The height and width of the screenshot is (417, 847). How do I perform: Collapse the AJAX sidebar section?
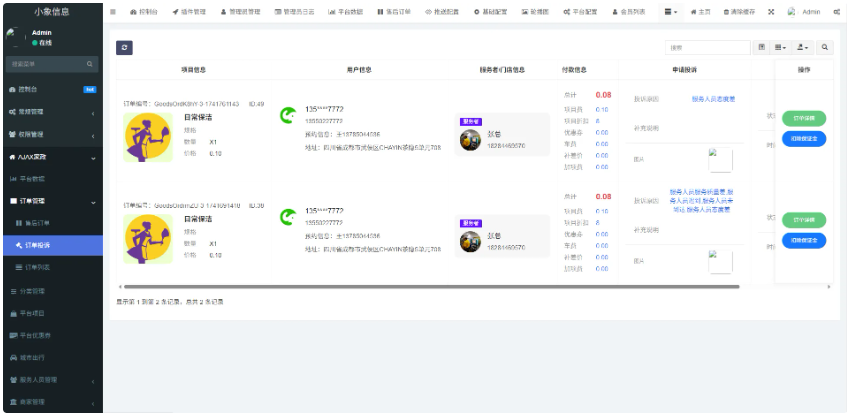point(53,157)
